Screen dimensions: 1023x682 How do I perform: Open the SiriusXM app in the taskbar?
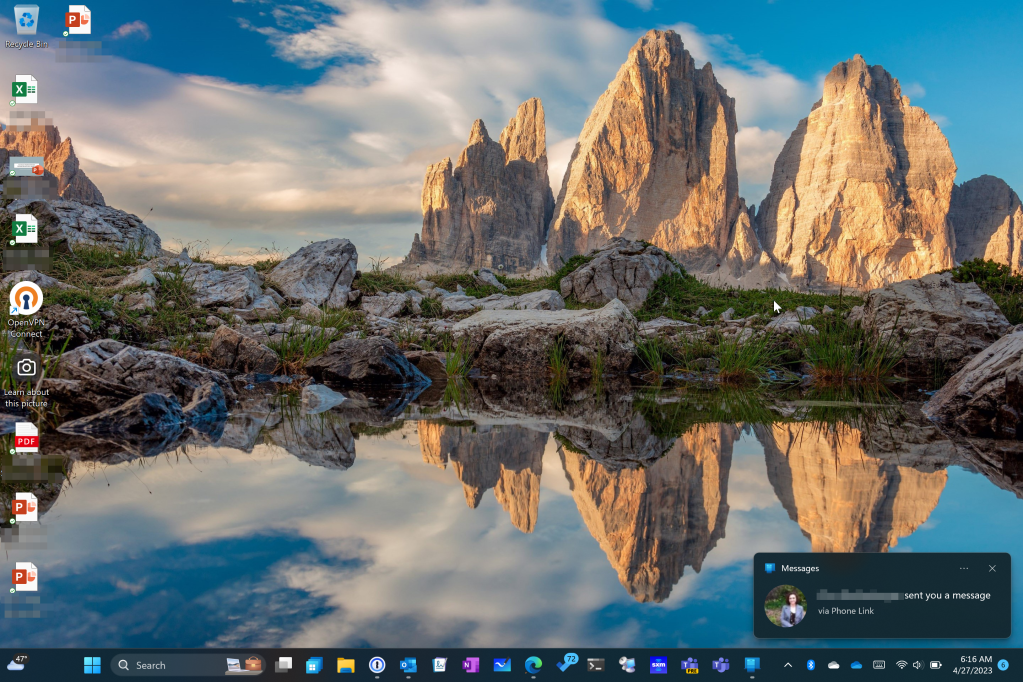[x=658, y=665]
